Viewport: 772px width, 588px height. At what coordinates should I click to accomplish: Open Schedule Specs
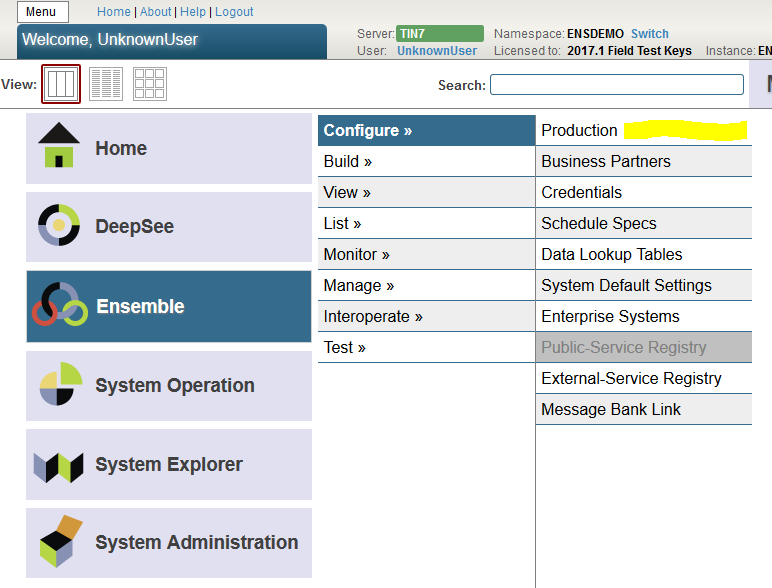(x=644, y=224)
